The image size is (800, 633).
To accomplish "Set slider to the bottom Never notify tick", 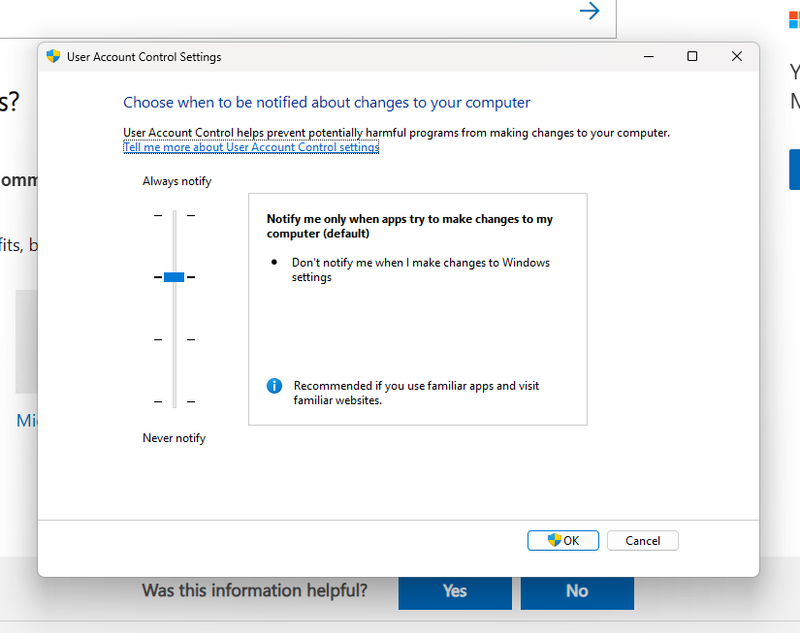I will [174, 401].
